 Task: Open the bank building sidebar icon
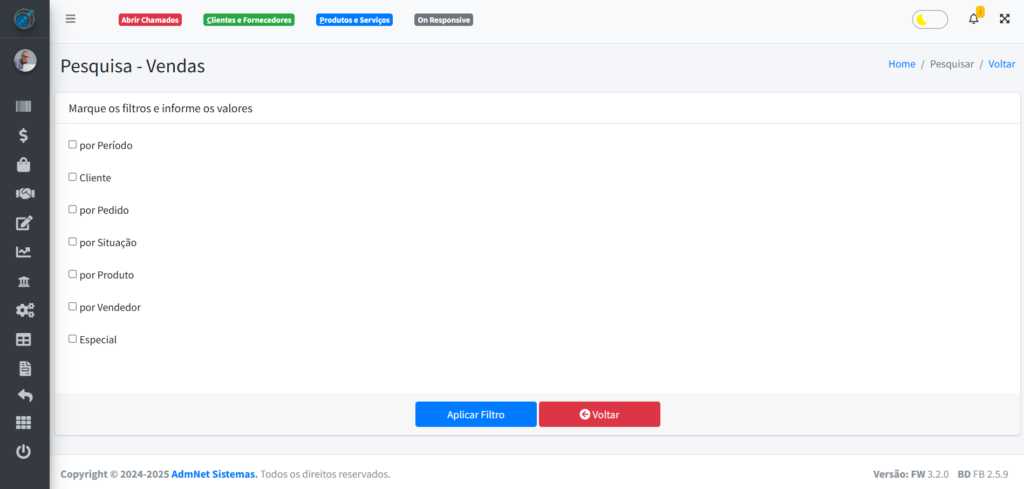pyautogui.click(x=24, y=281)
